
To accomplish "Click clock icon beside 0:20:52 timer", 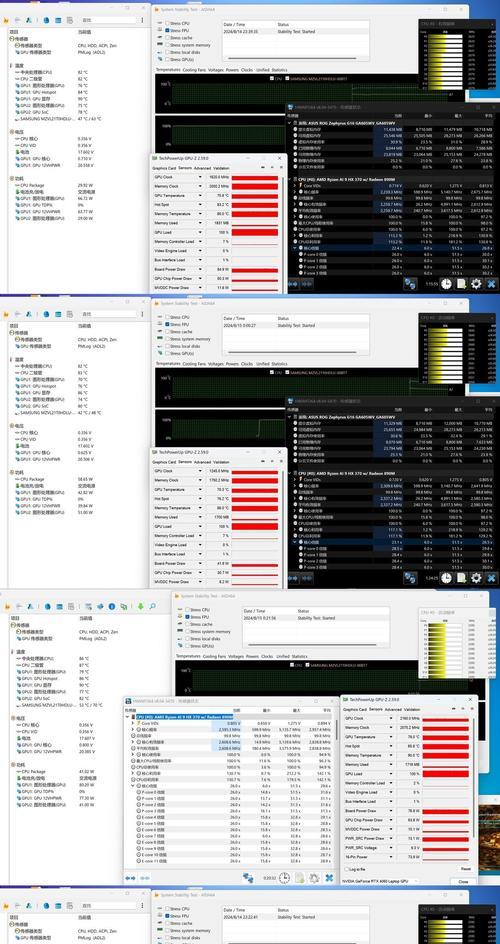I will pos(284,878).
